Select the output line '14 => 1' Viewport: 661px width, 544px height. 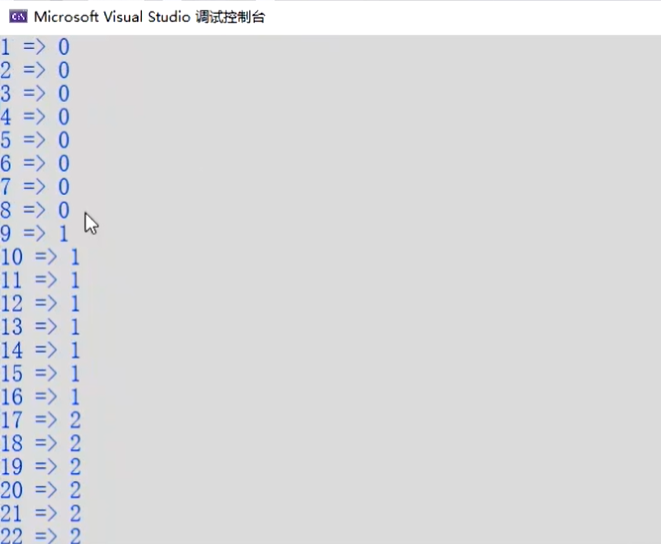click(x=40, y=350)
